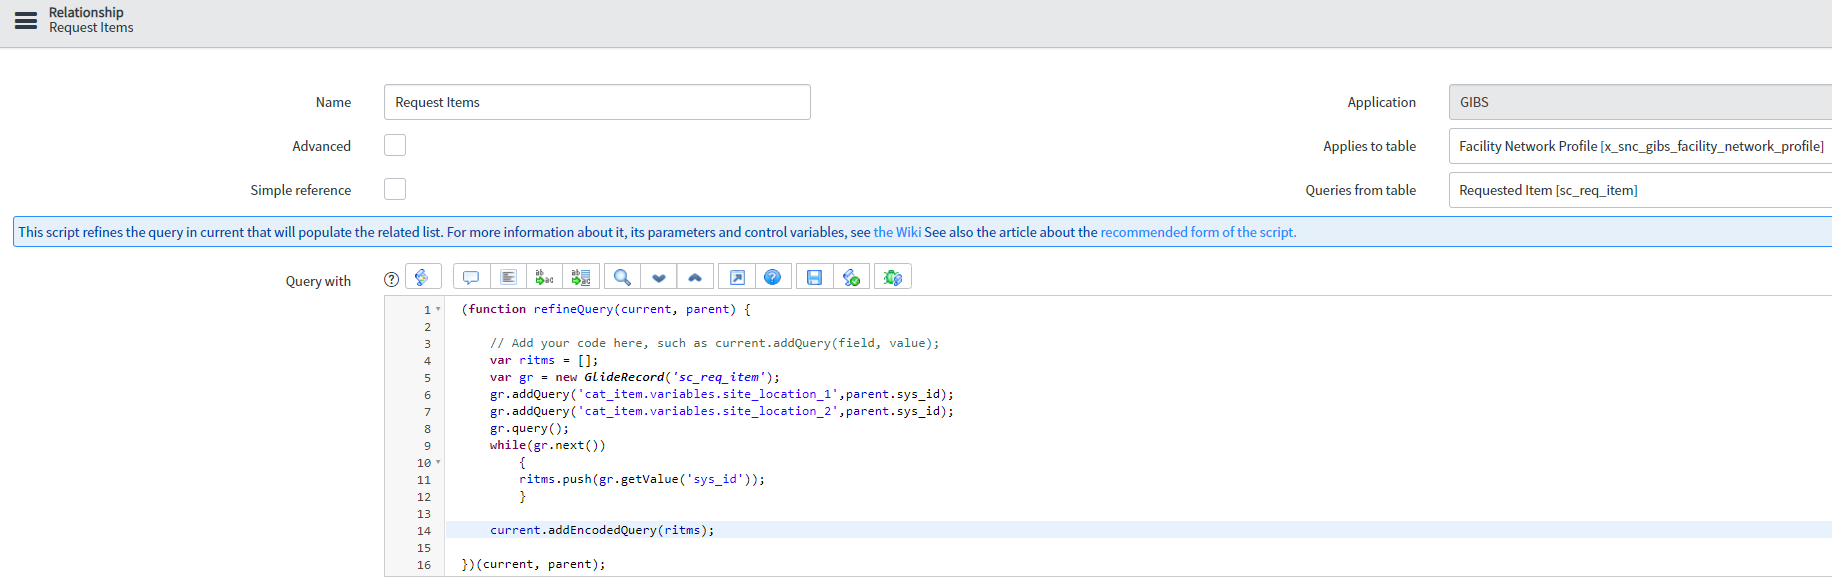
Task: Click the find previous up arrow
Action: pyautogui.click(x=695, y=277)
